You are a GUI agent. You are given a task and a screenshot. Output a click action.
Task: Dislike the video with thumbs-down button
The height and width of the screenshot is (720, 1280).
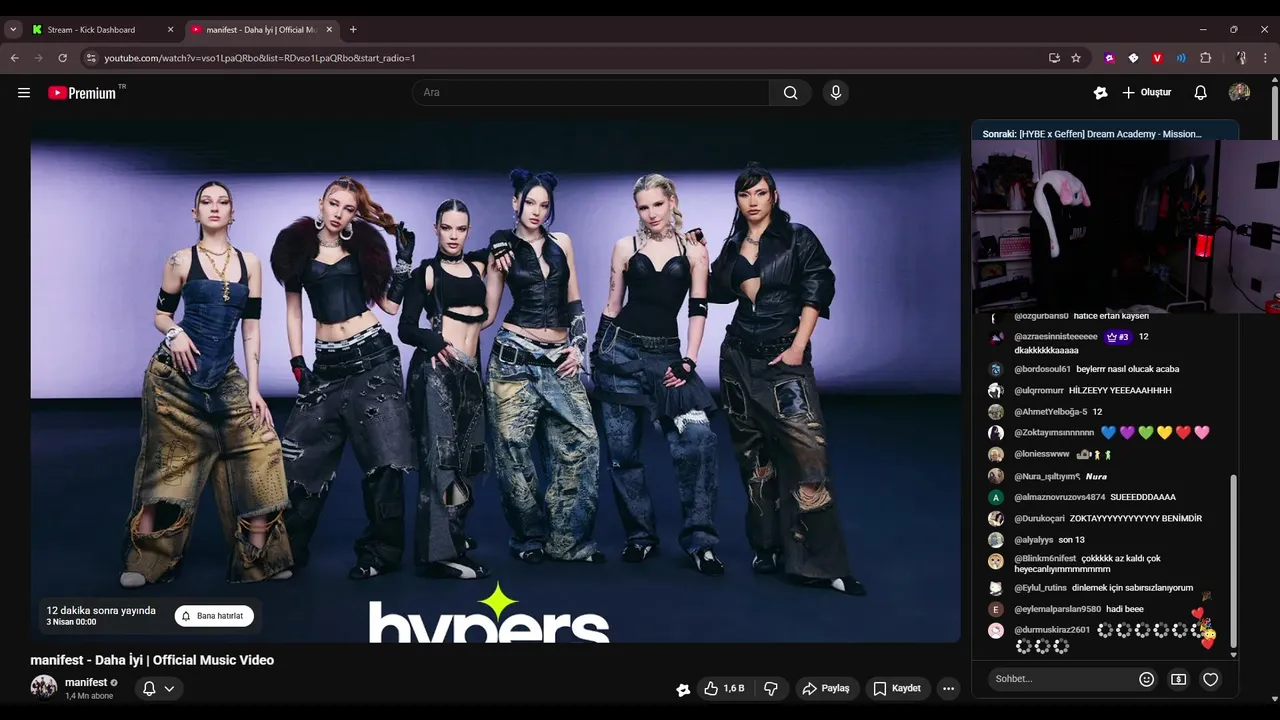(771, 689)
